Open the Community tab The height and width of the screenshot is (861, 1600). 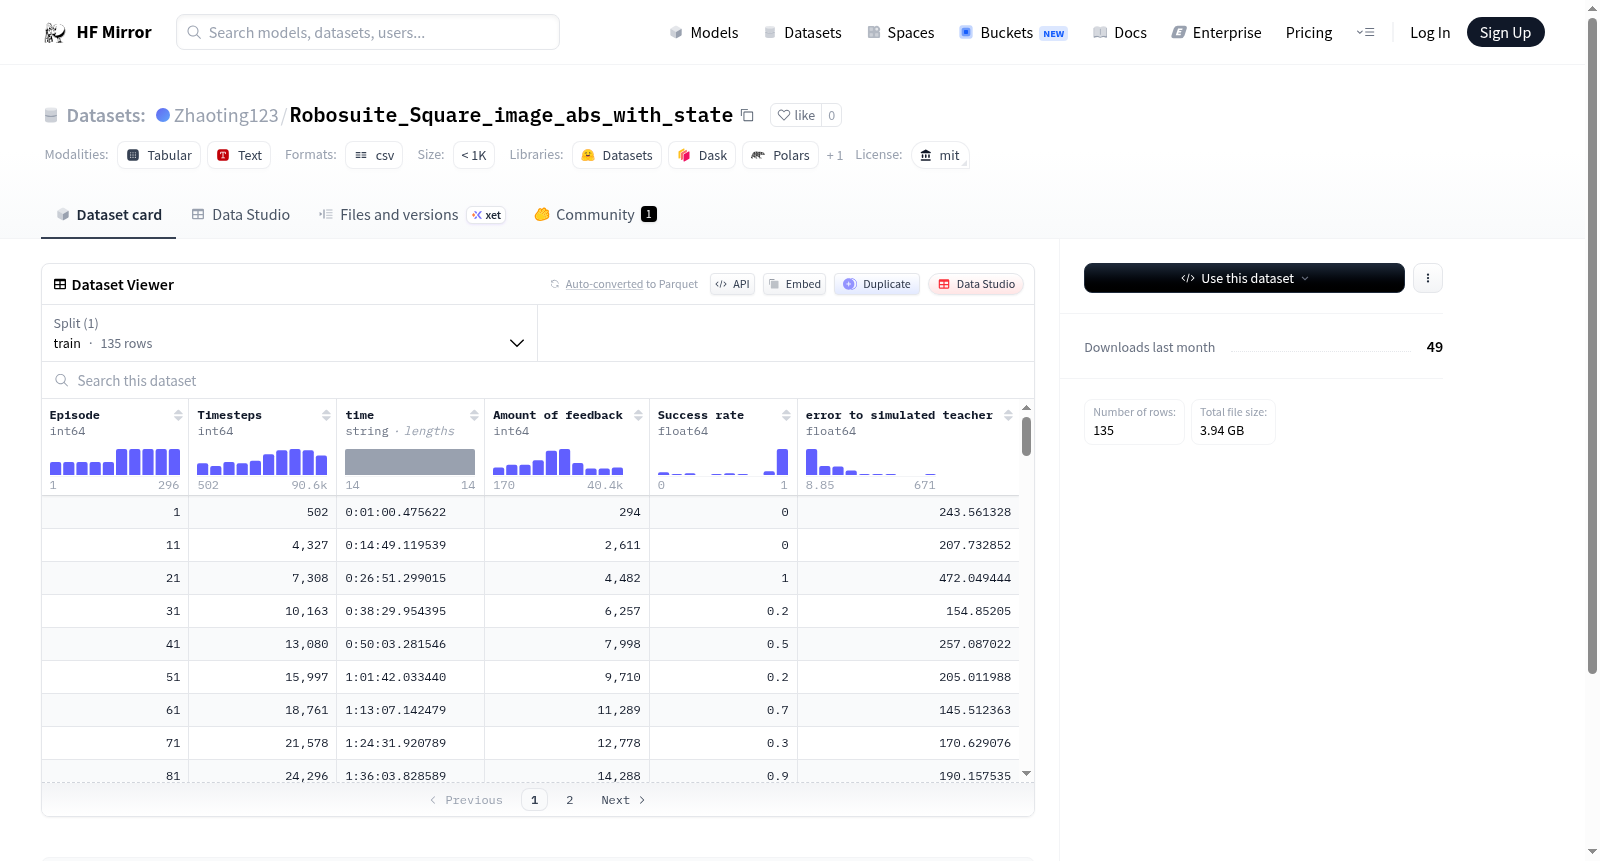pyautogui.click(x=595, y=215)
